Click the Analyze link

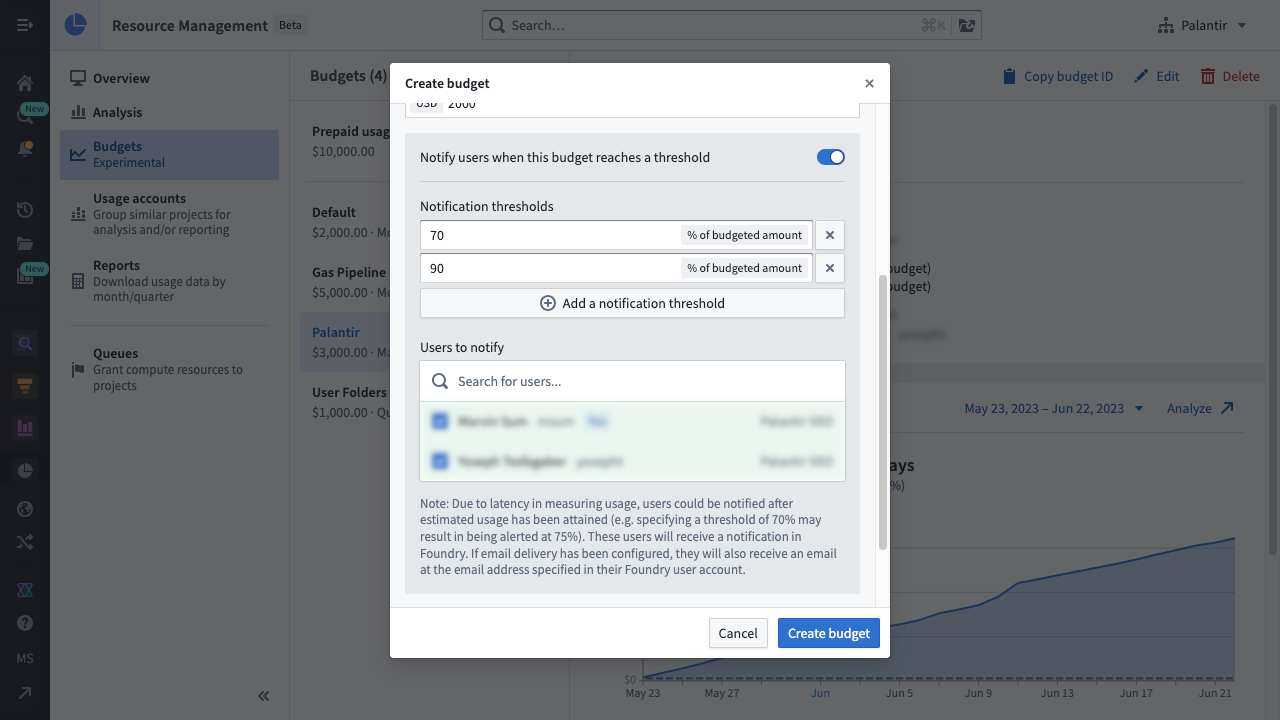point(1200,408)
